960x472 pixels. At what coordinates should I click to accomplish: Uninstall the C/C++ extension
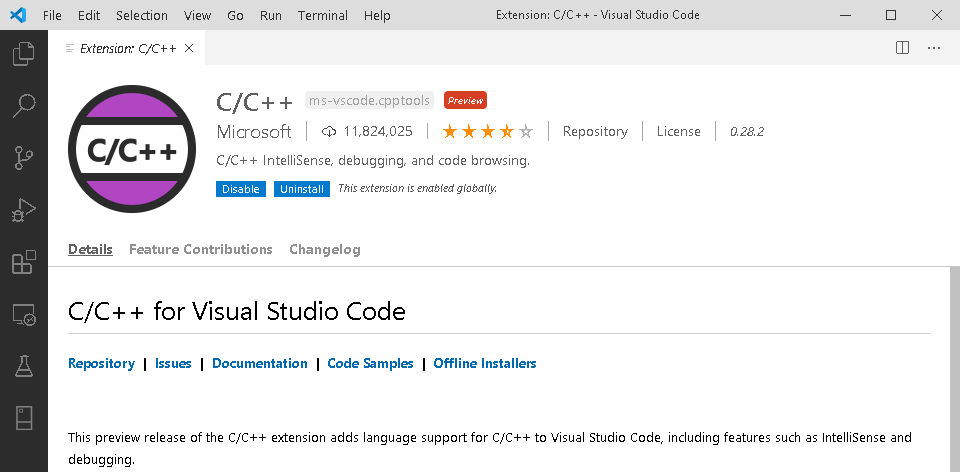point(302,189)
